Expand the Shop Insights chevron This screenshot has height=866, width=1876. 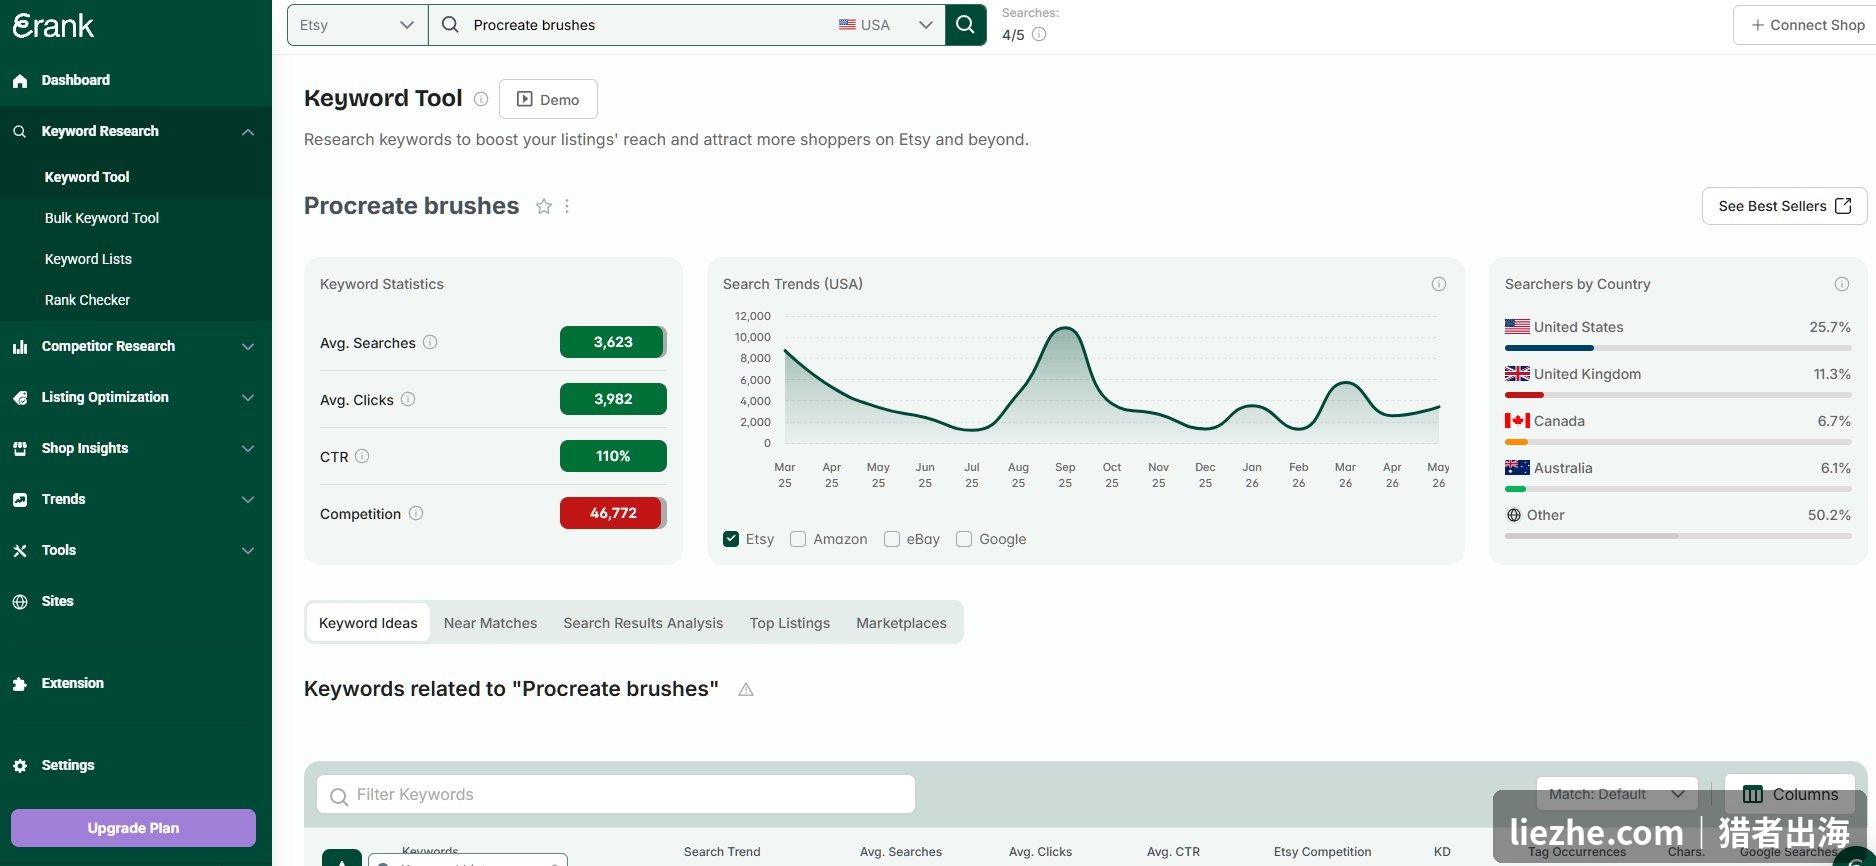click(x=248, y=449)
